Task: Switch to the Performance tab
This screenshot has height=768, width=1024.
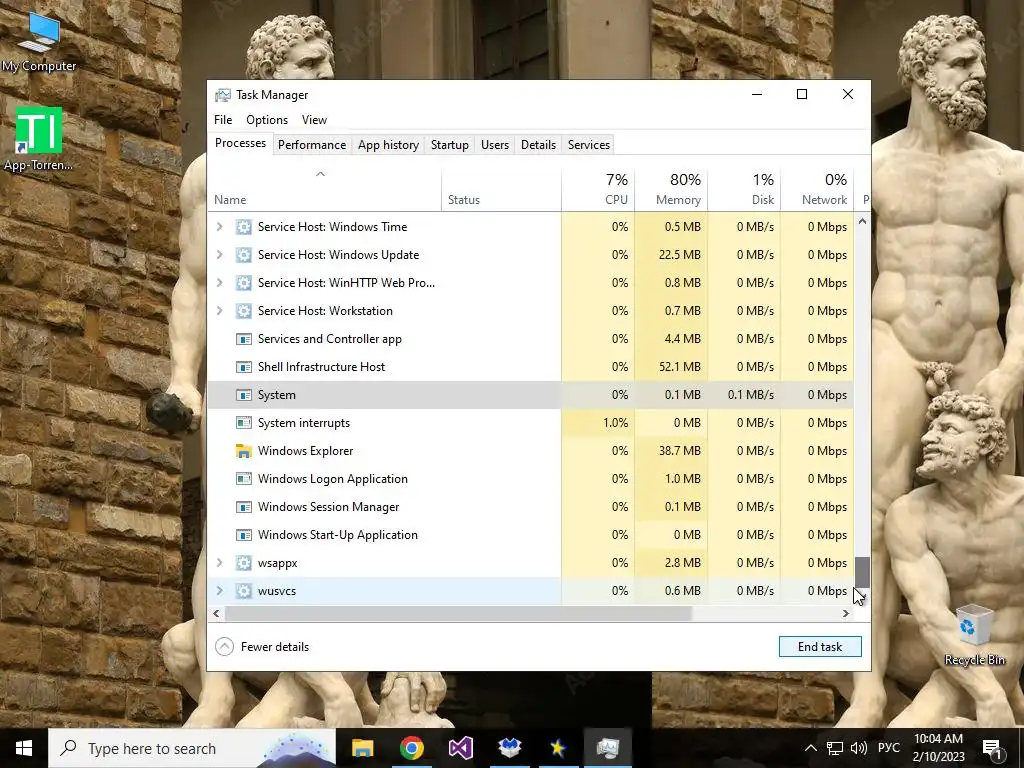Action: (312, 145)
